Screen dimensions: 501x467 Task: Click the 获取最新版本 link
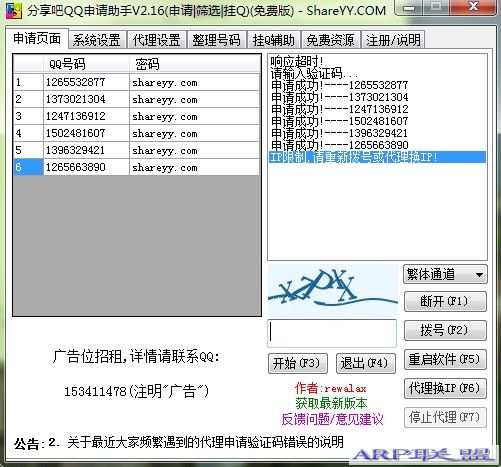click(x=331, y=404)
